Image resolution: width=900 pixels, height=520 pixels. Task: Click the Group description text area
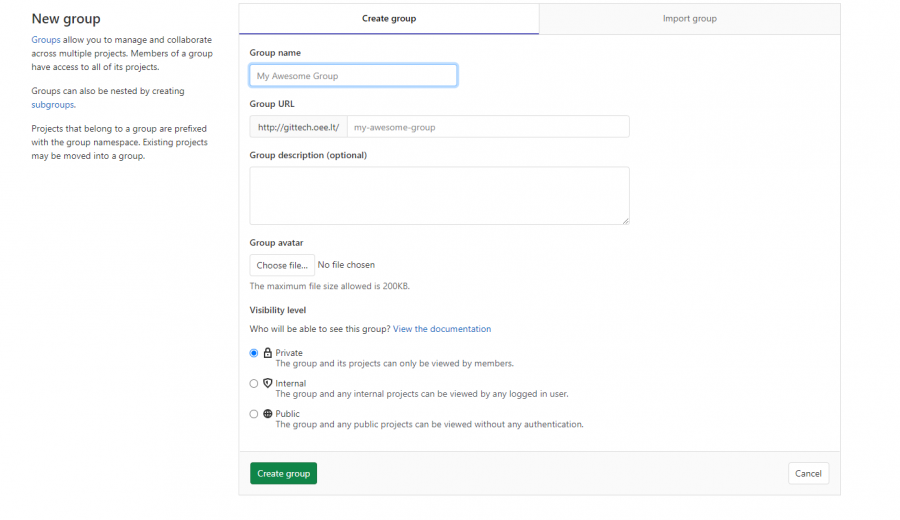point(440,196)
